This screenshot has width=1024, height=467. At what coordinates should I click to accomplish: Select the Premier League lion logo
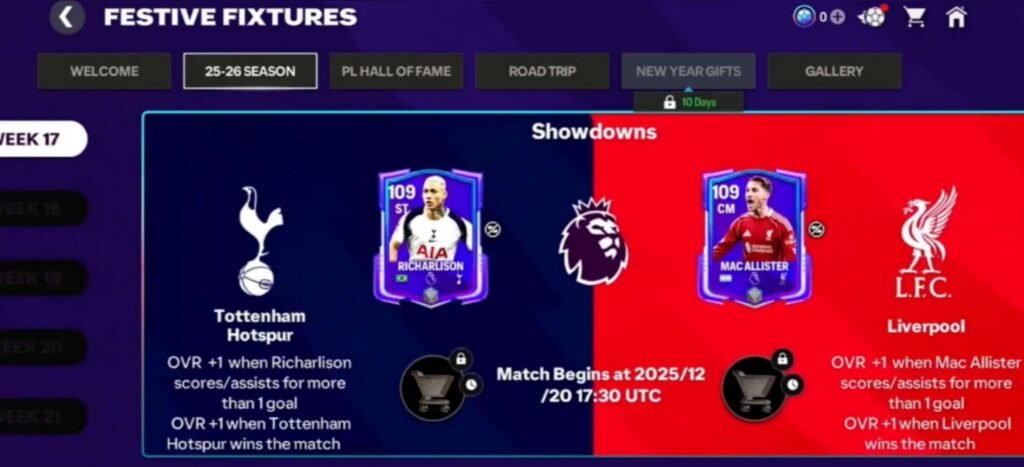[593, 241]
